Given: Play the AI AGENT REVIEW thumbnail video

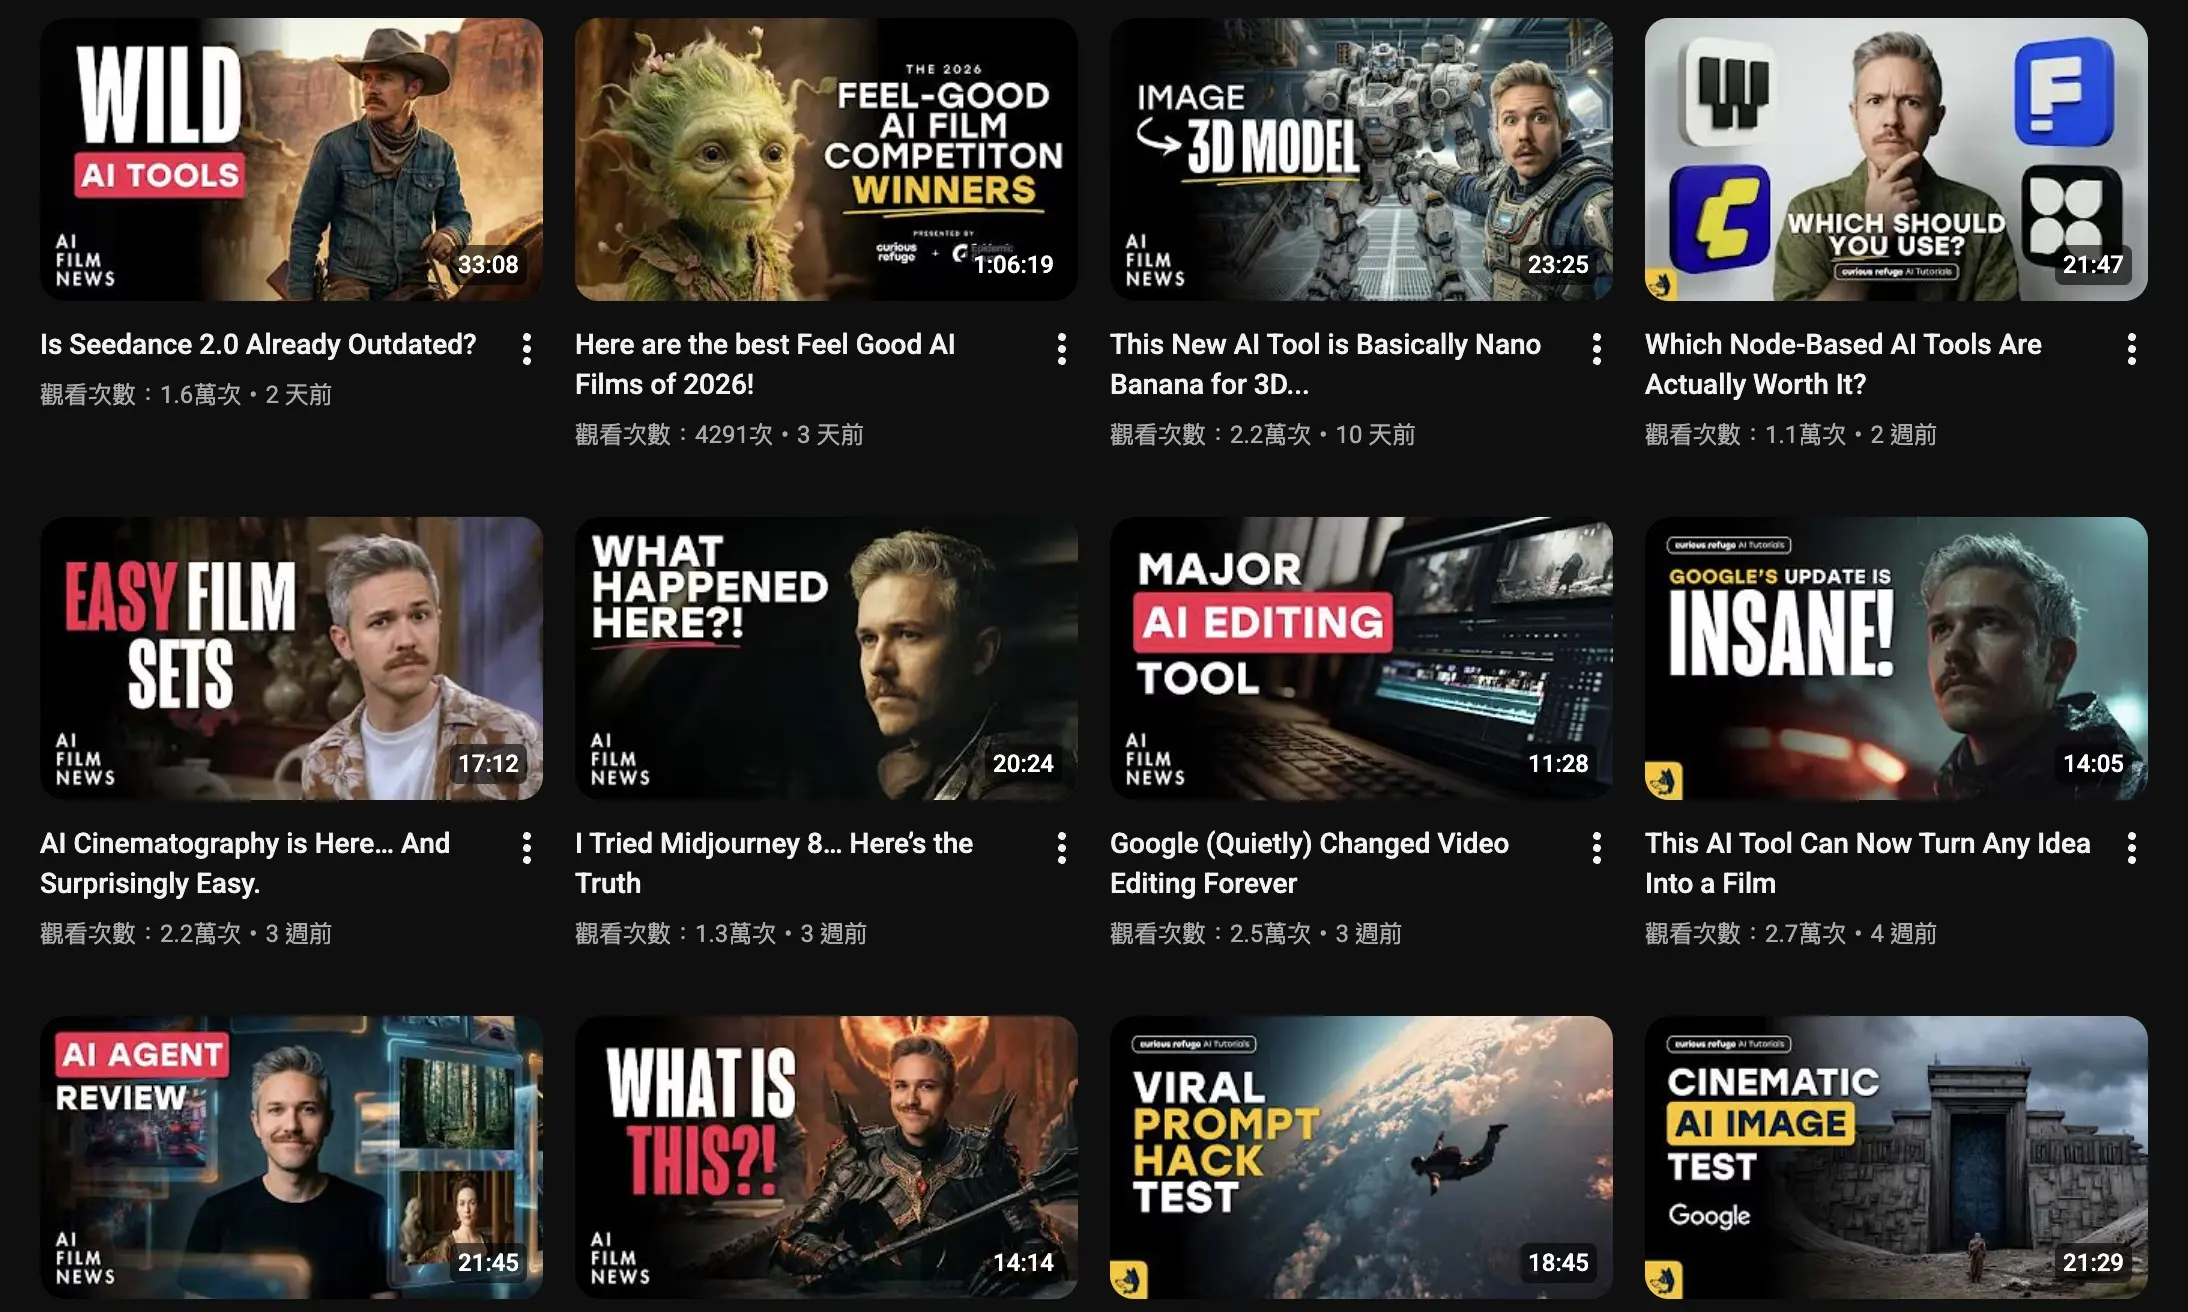Looking at the screenshot, I should (291, 1157).
